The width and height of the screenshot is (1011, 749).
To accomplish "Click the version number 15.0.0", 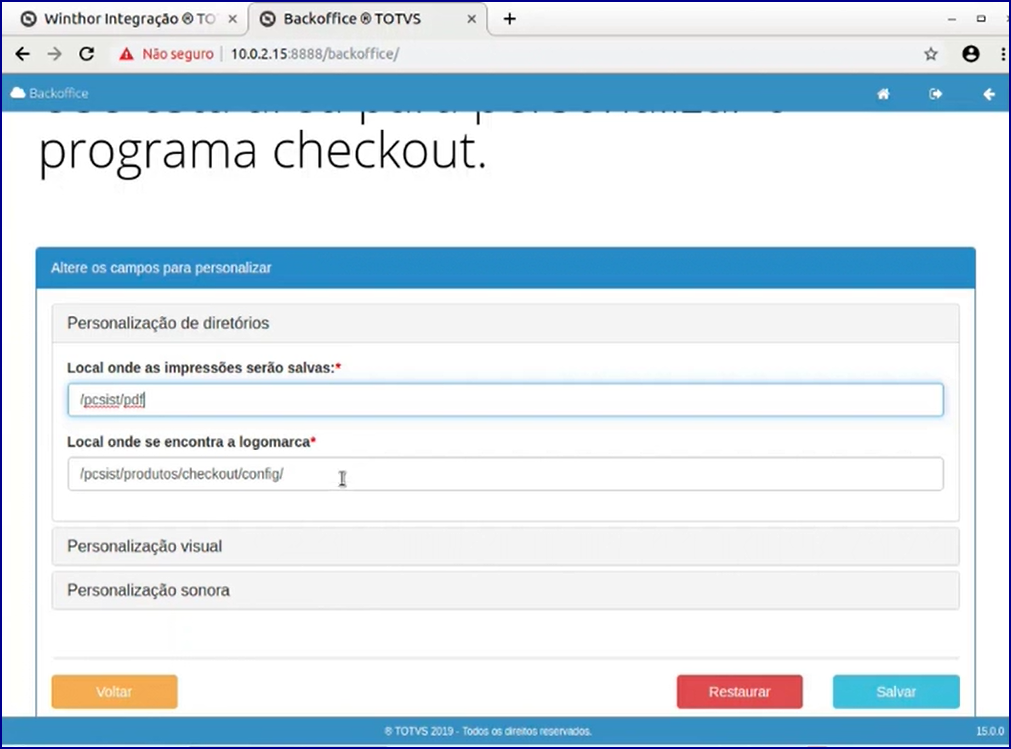I will (990, 731).
